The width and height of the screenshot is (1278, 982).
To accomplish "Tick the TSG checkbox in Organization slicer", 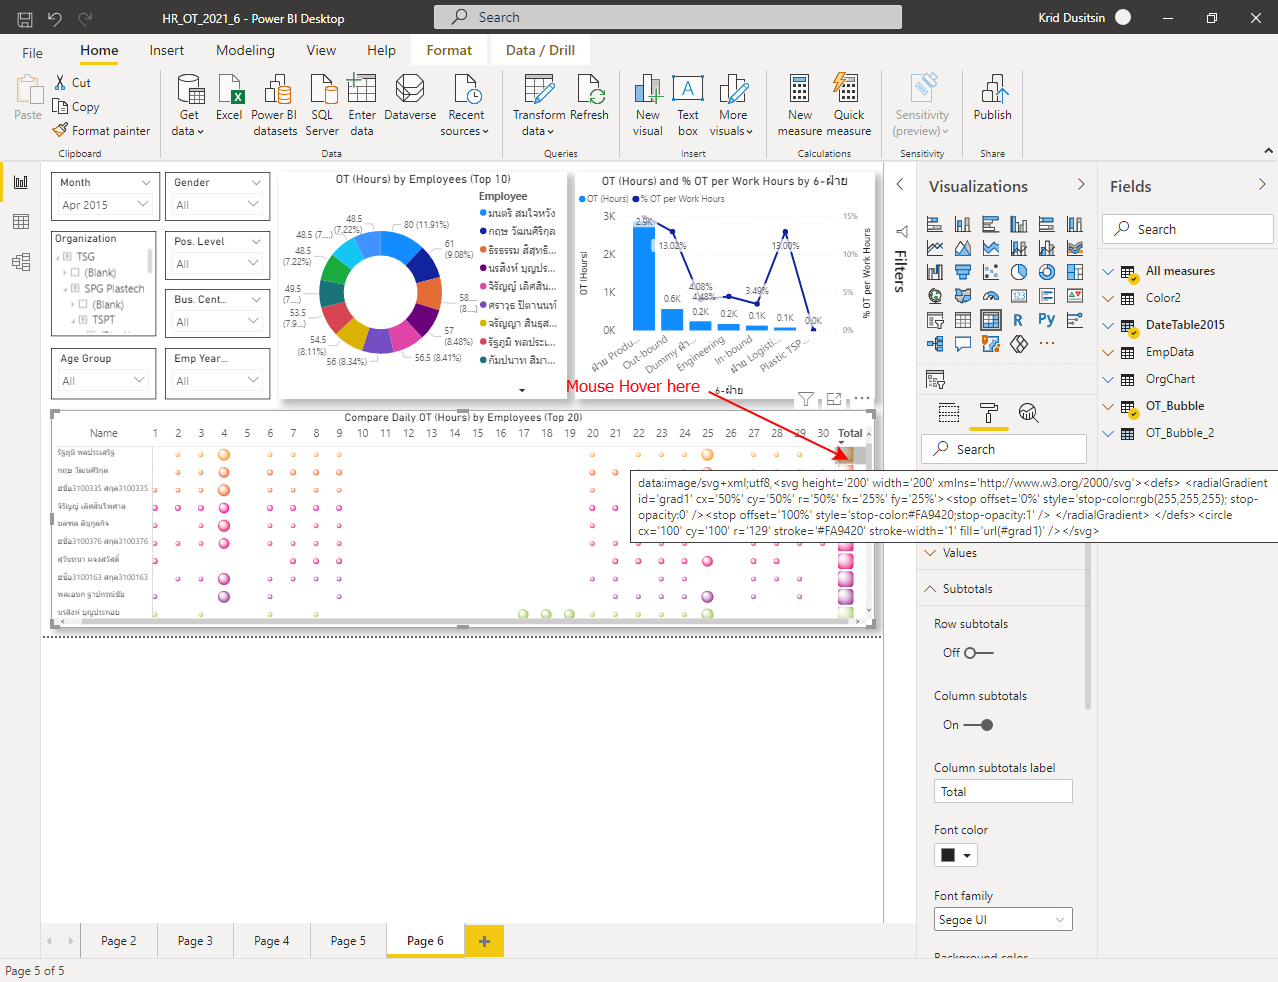I will point(67,257).
